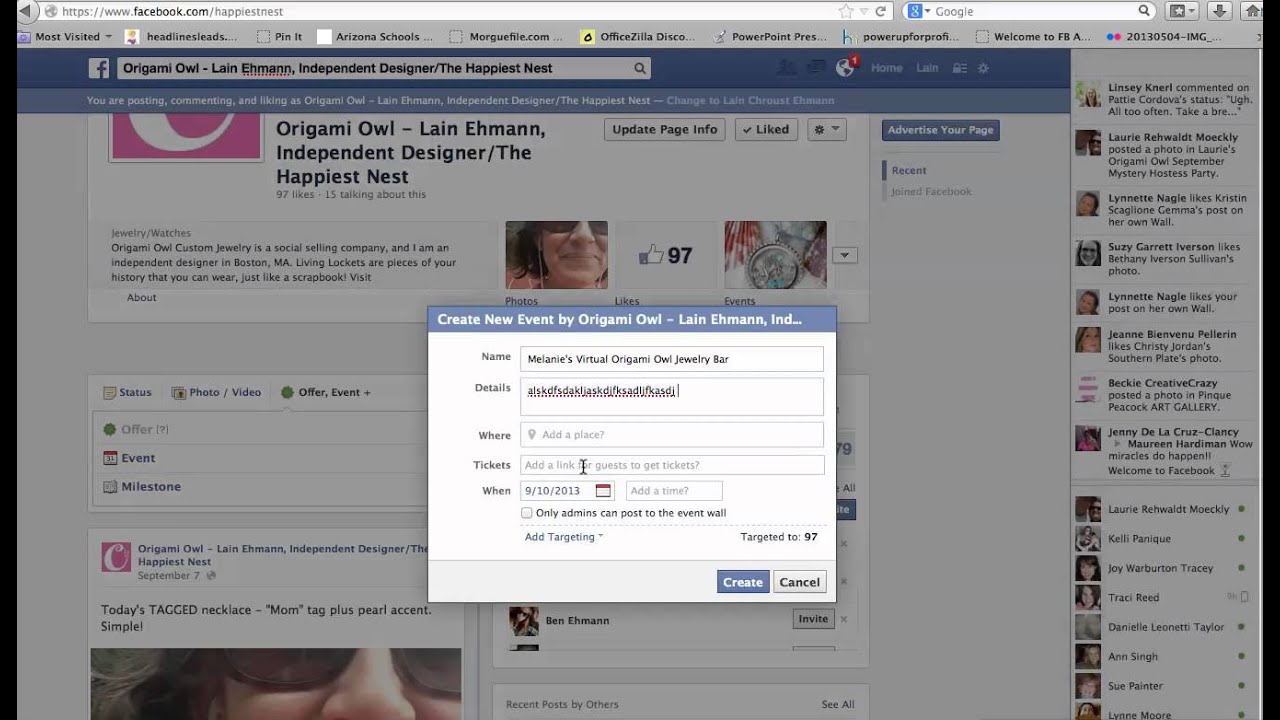
Task: Click the browser address bar URL
Action: (172, 11)
